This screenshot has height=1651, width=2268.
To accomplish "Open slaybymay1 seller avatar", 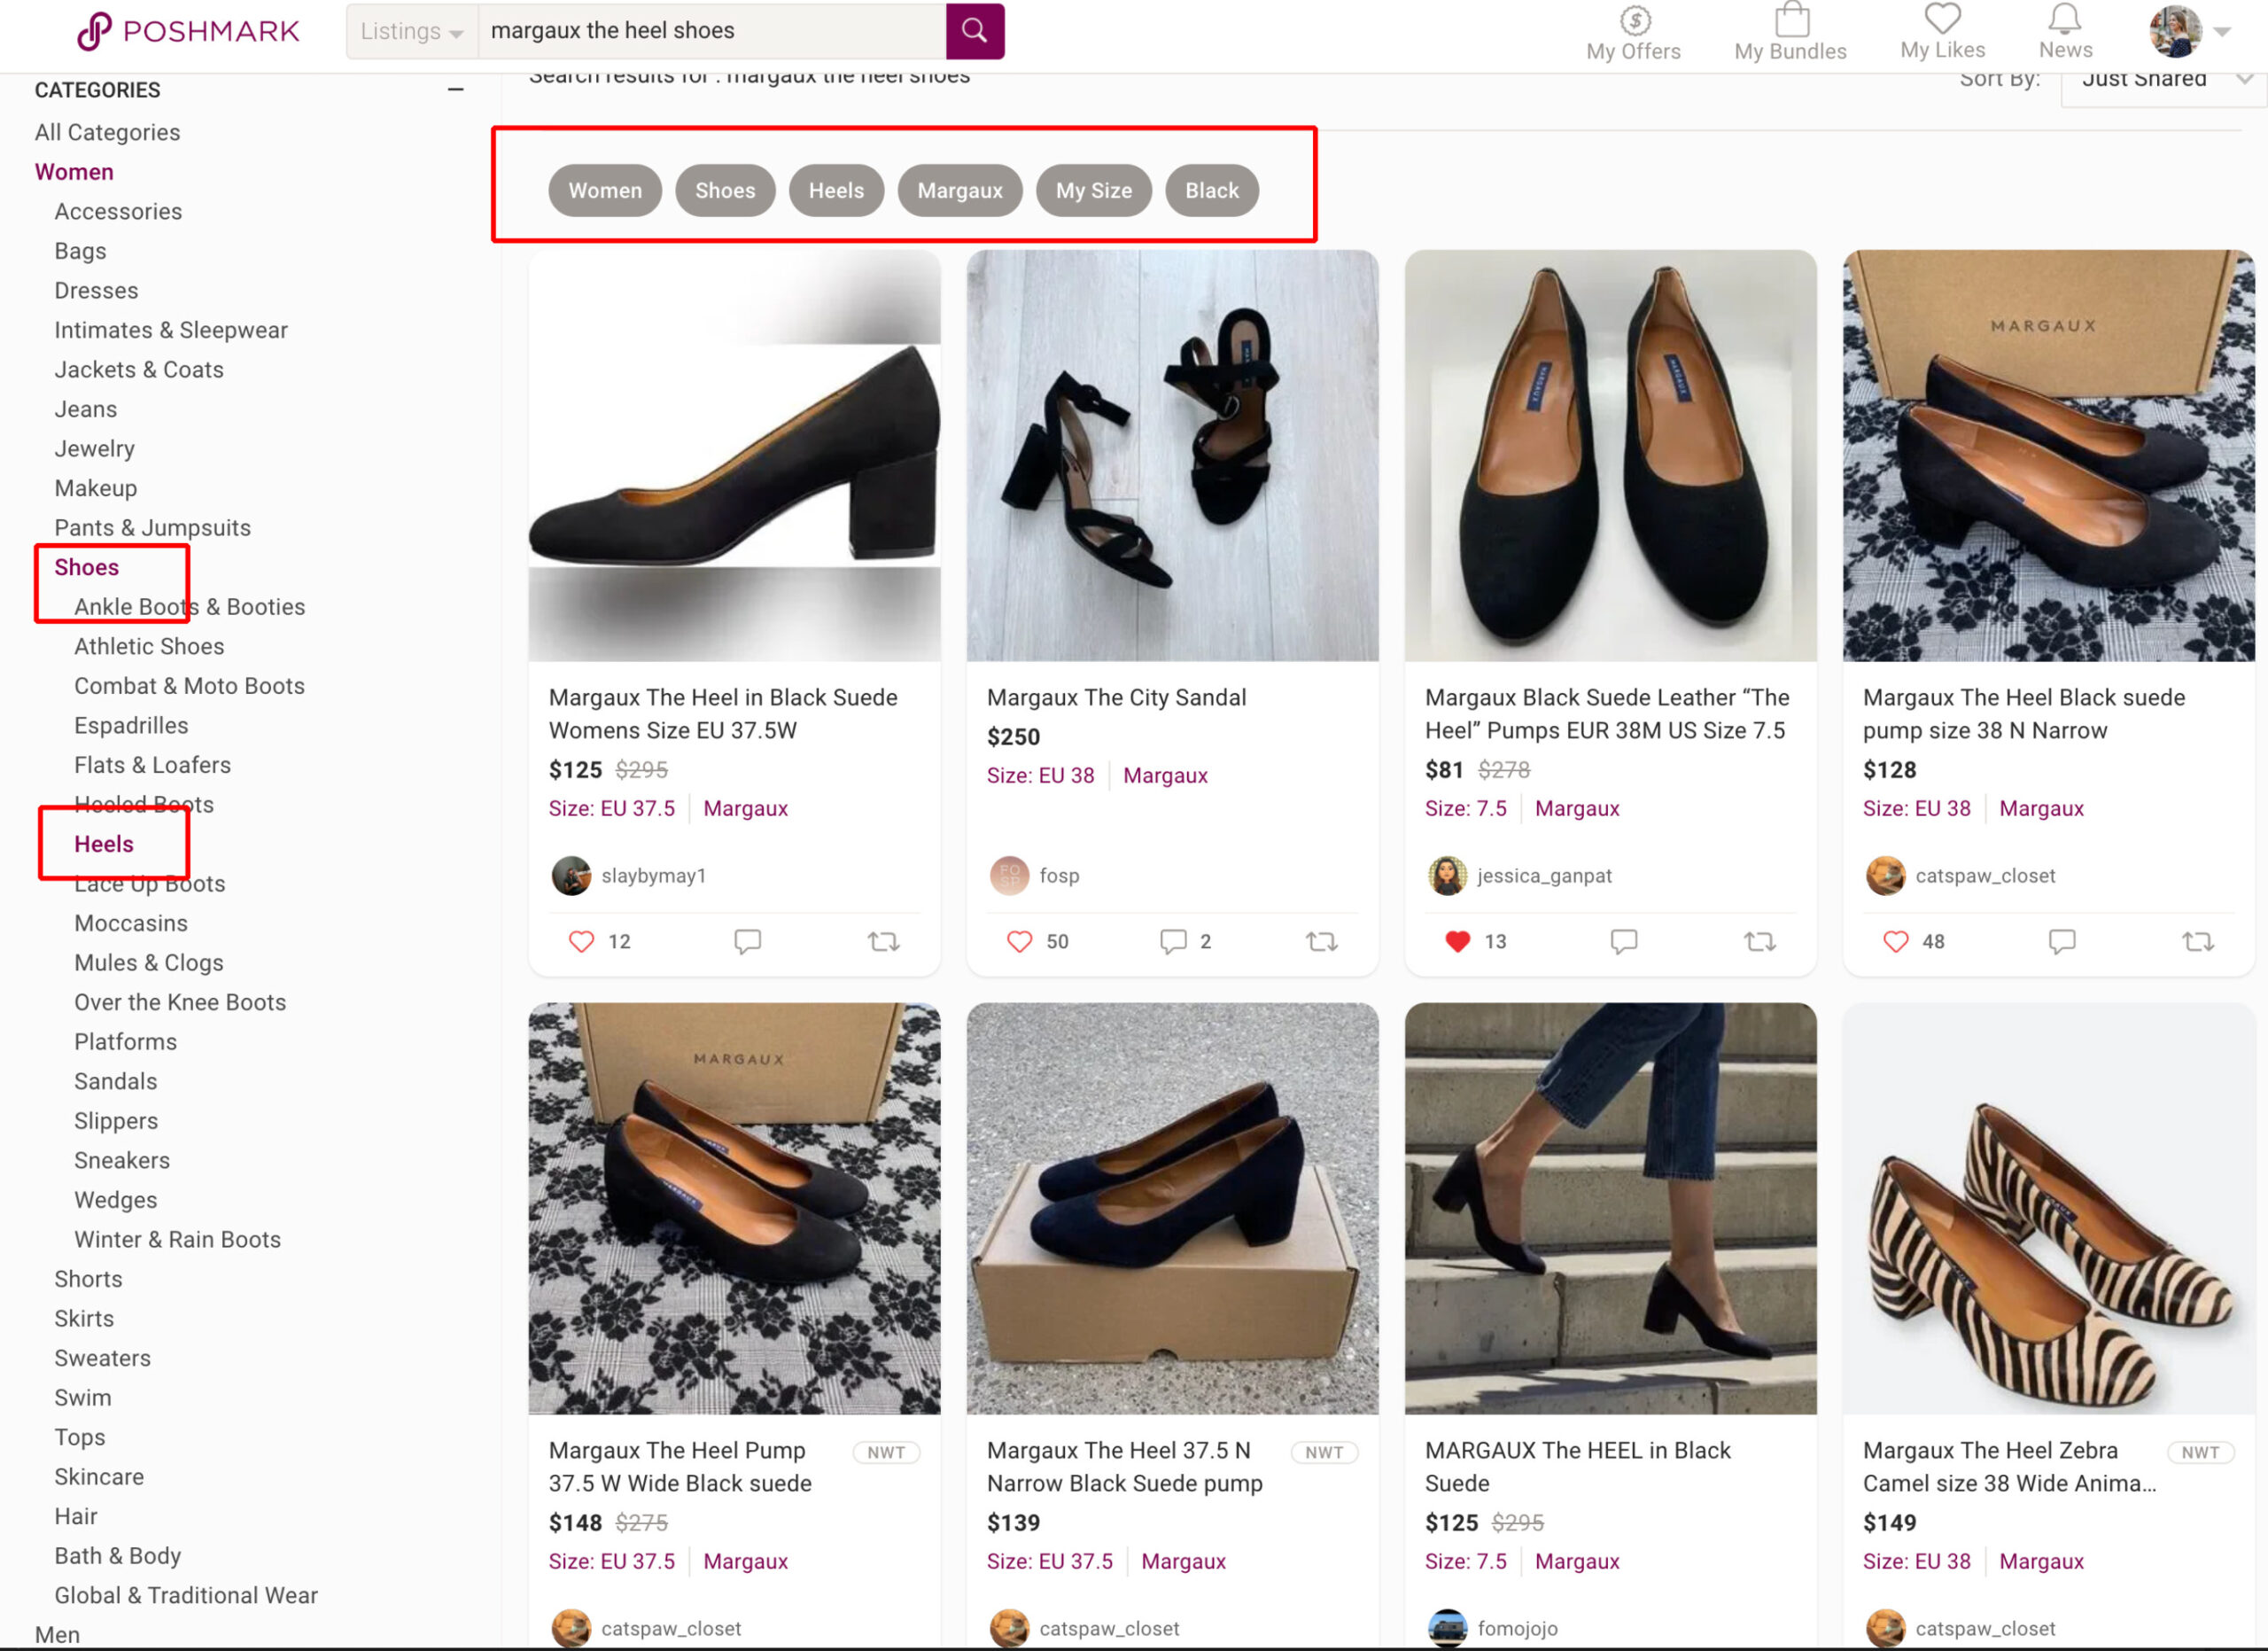I will point(571,875).
